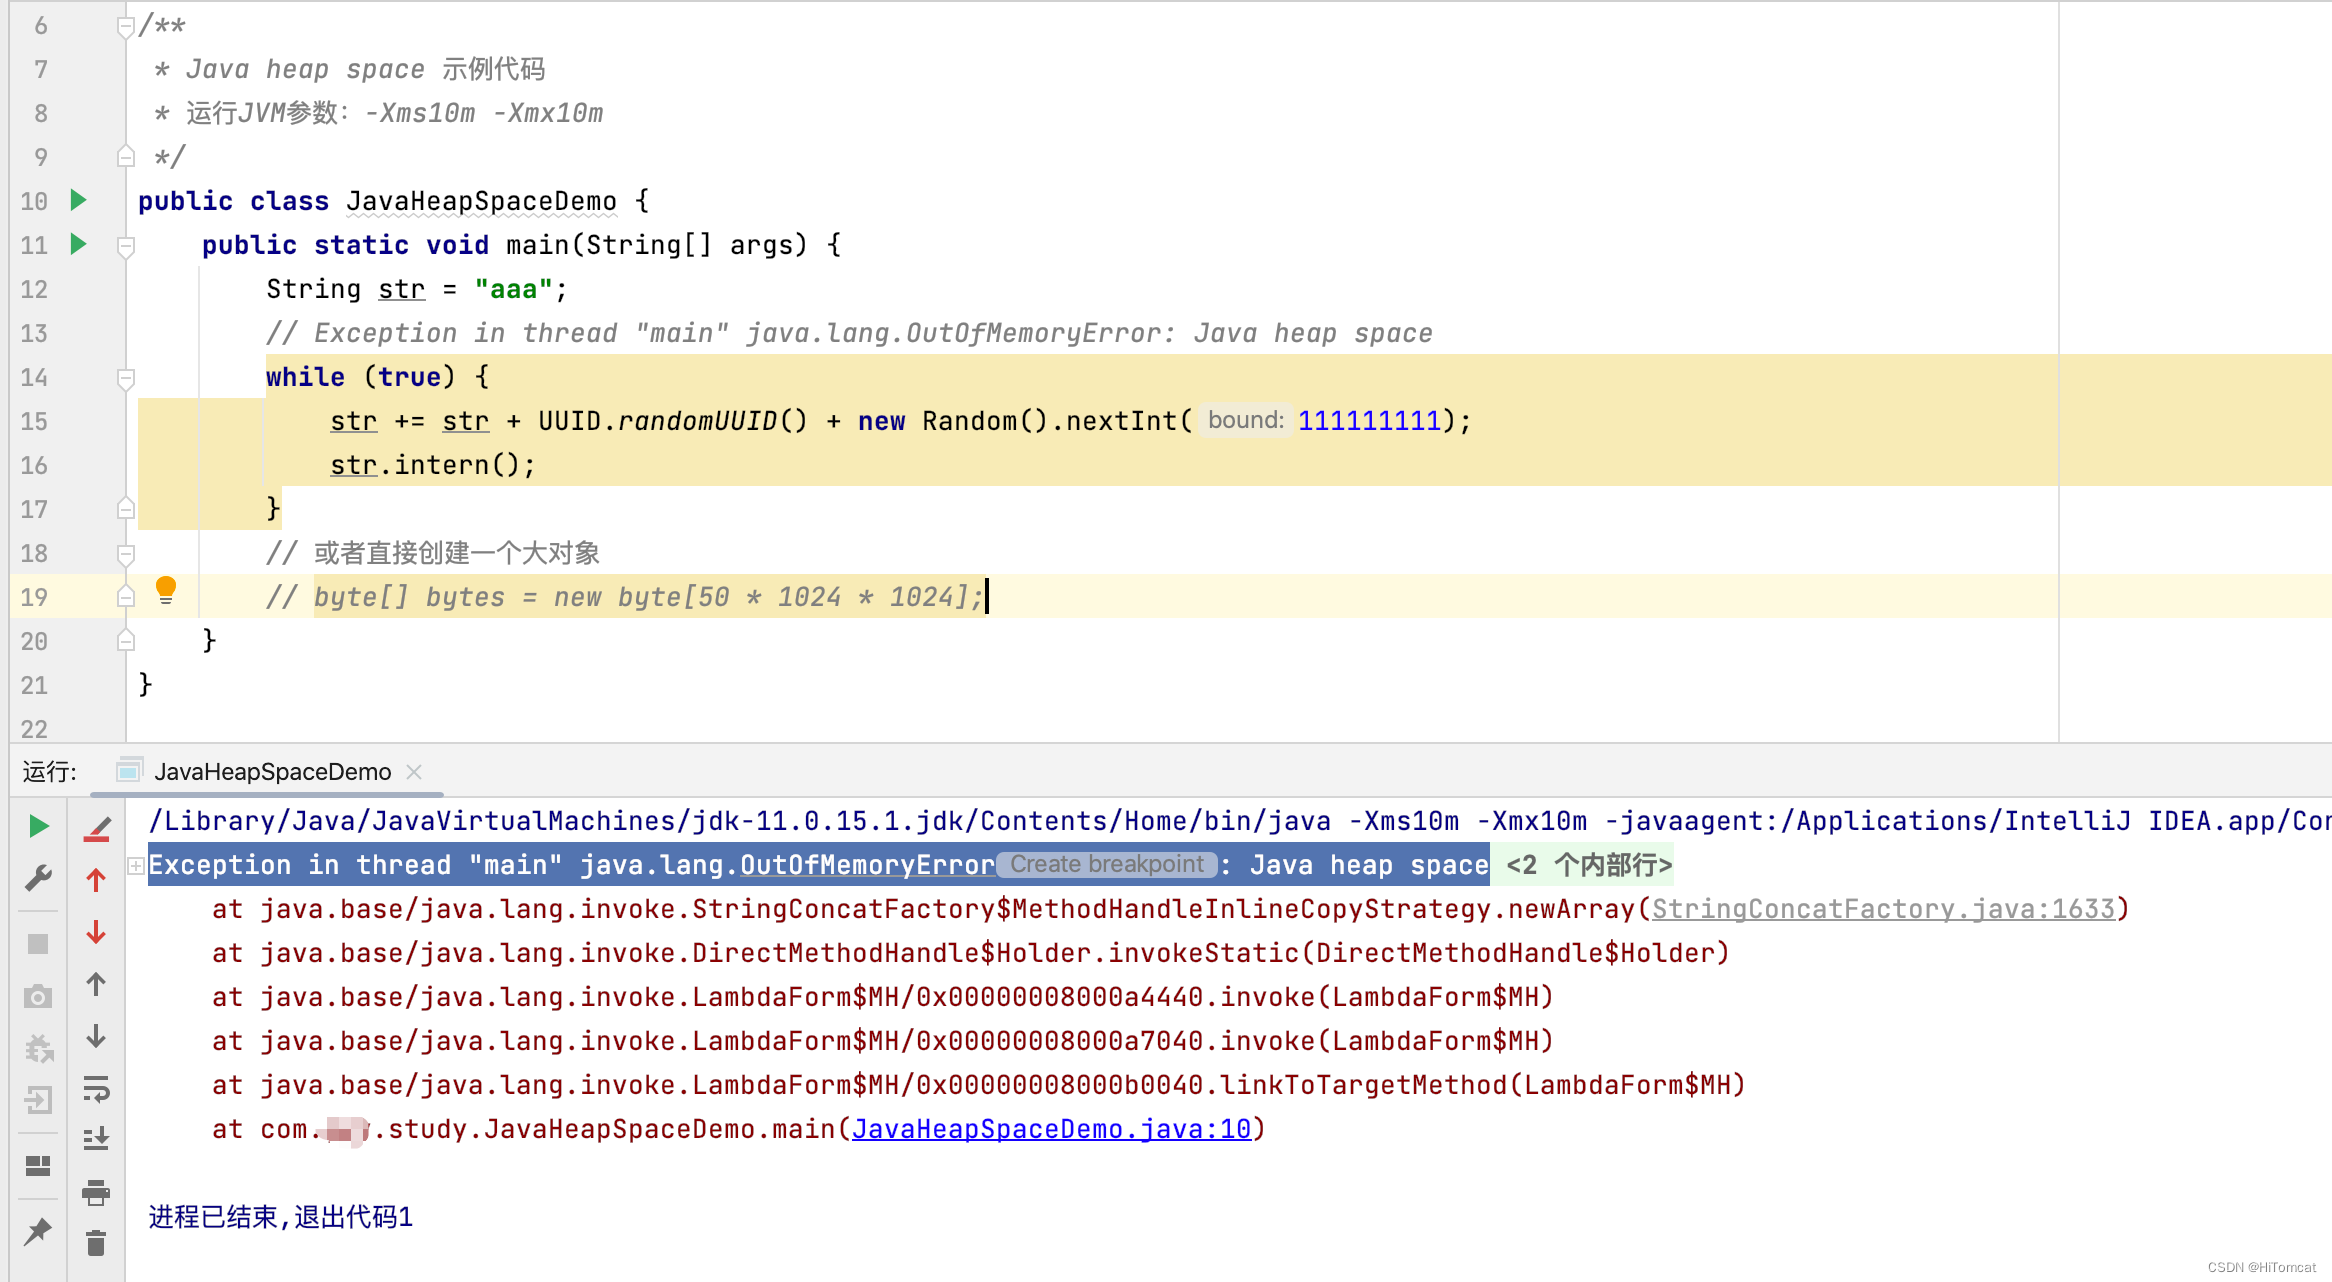
Task: Run class using gutter arrow on line 10
Action: (78, 200)
